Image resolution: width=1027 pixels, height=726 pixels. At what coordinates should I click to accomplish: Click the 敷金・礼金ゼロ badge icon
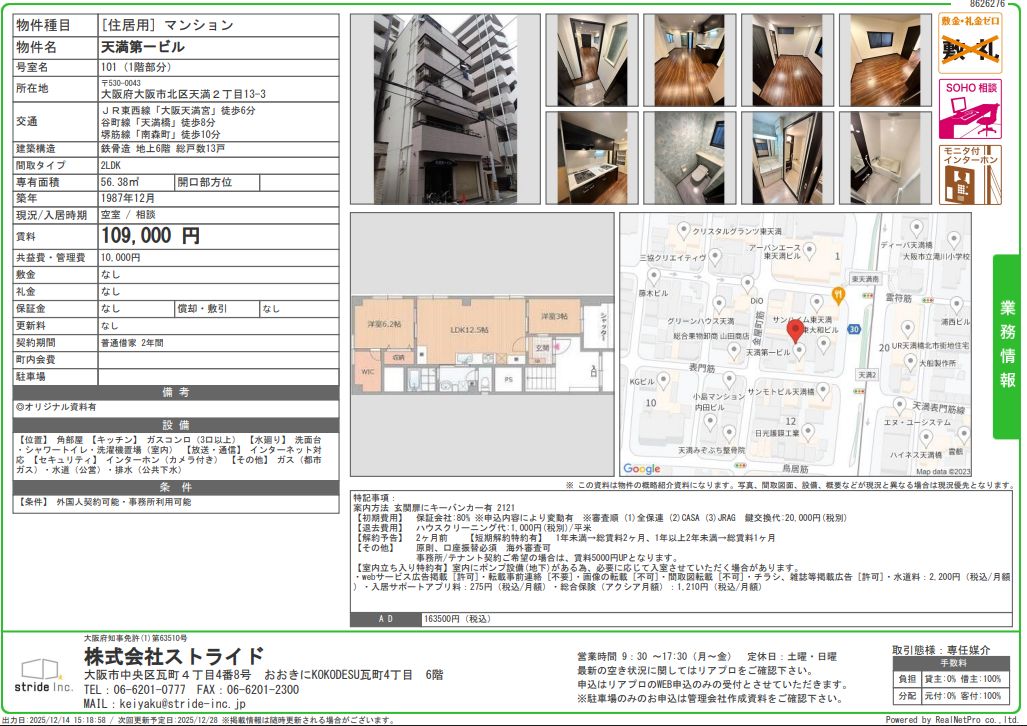[x=969, y=44]
